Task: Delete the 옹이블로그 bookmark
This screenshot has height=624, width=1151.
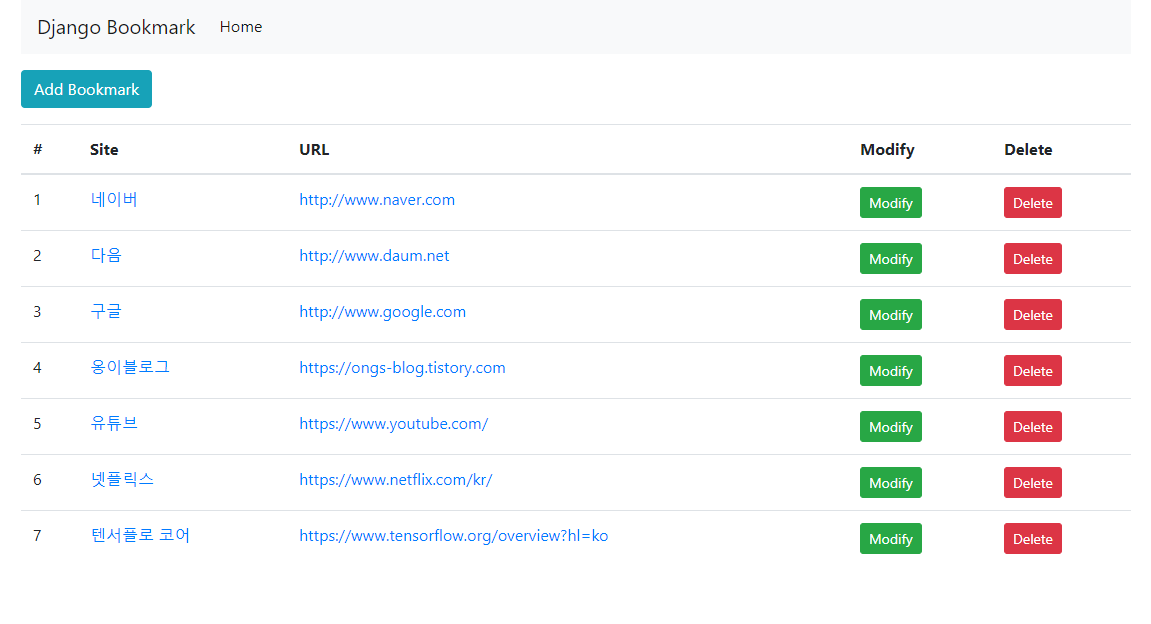Action: [1033, 371]
